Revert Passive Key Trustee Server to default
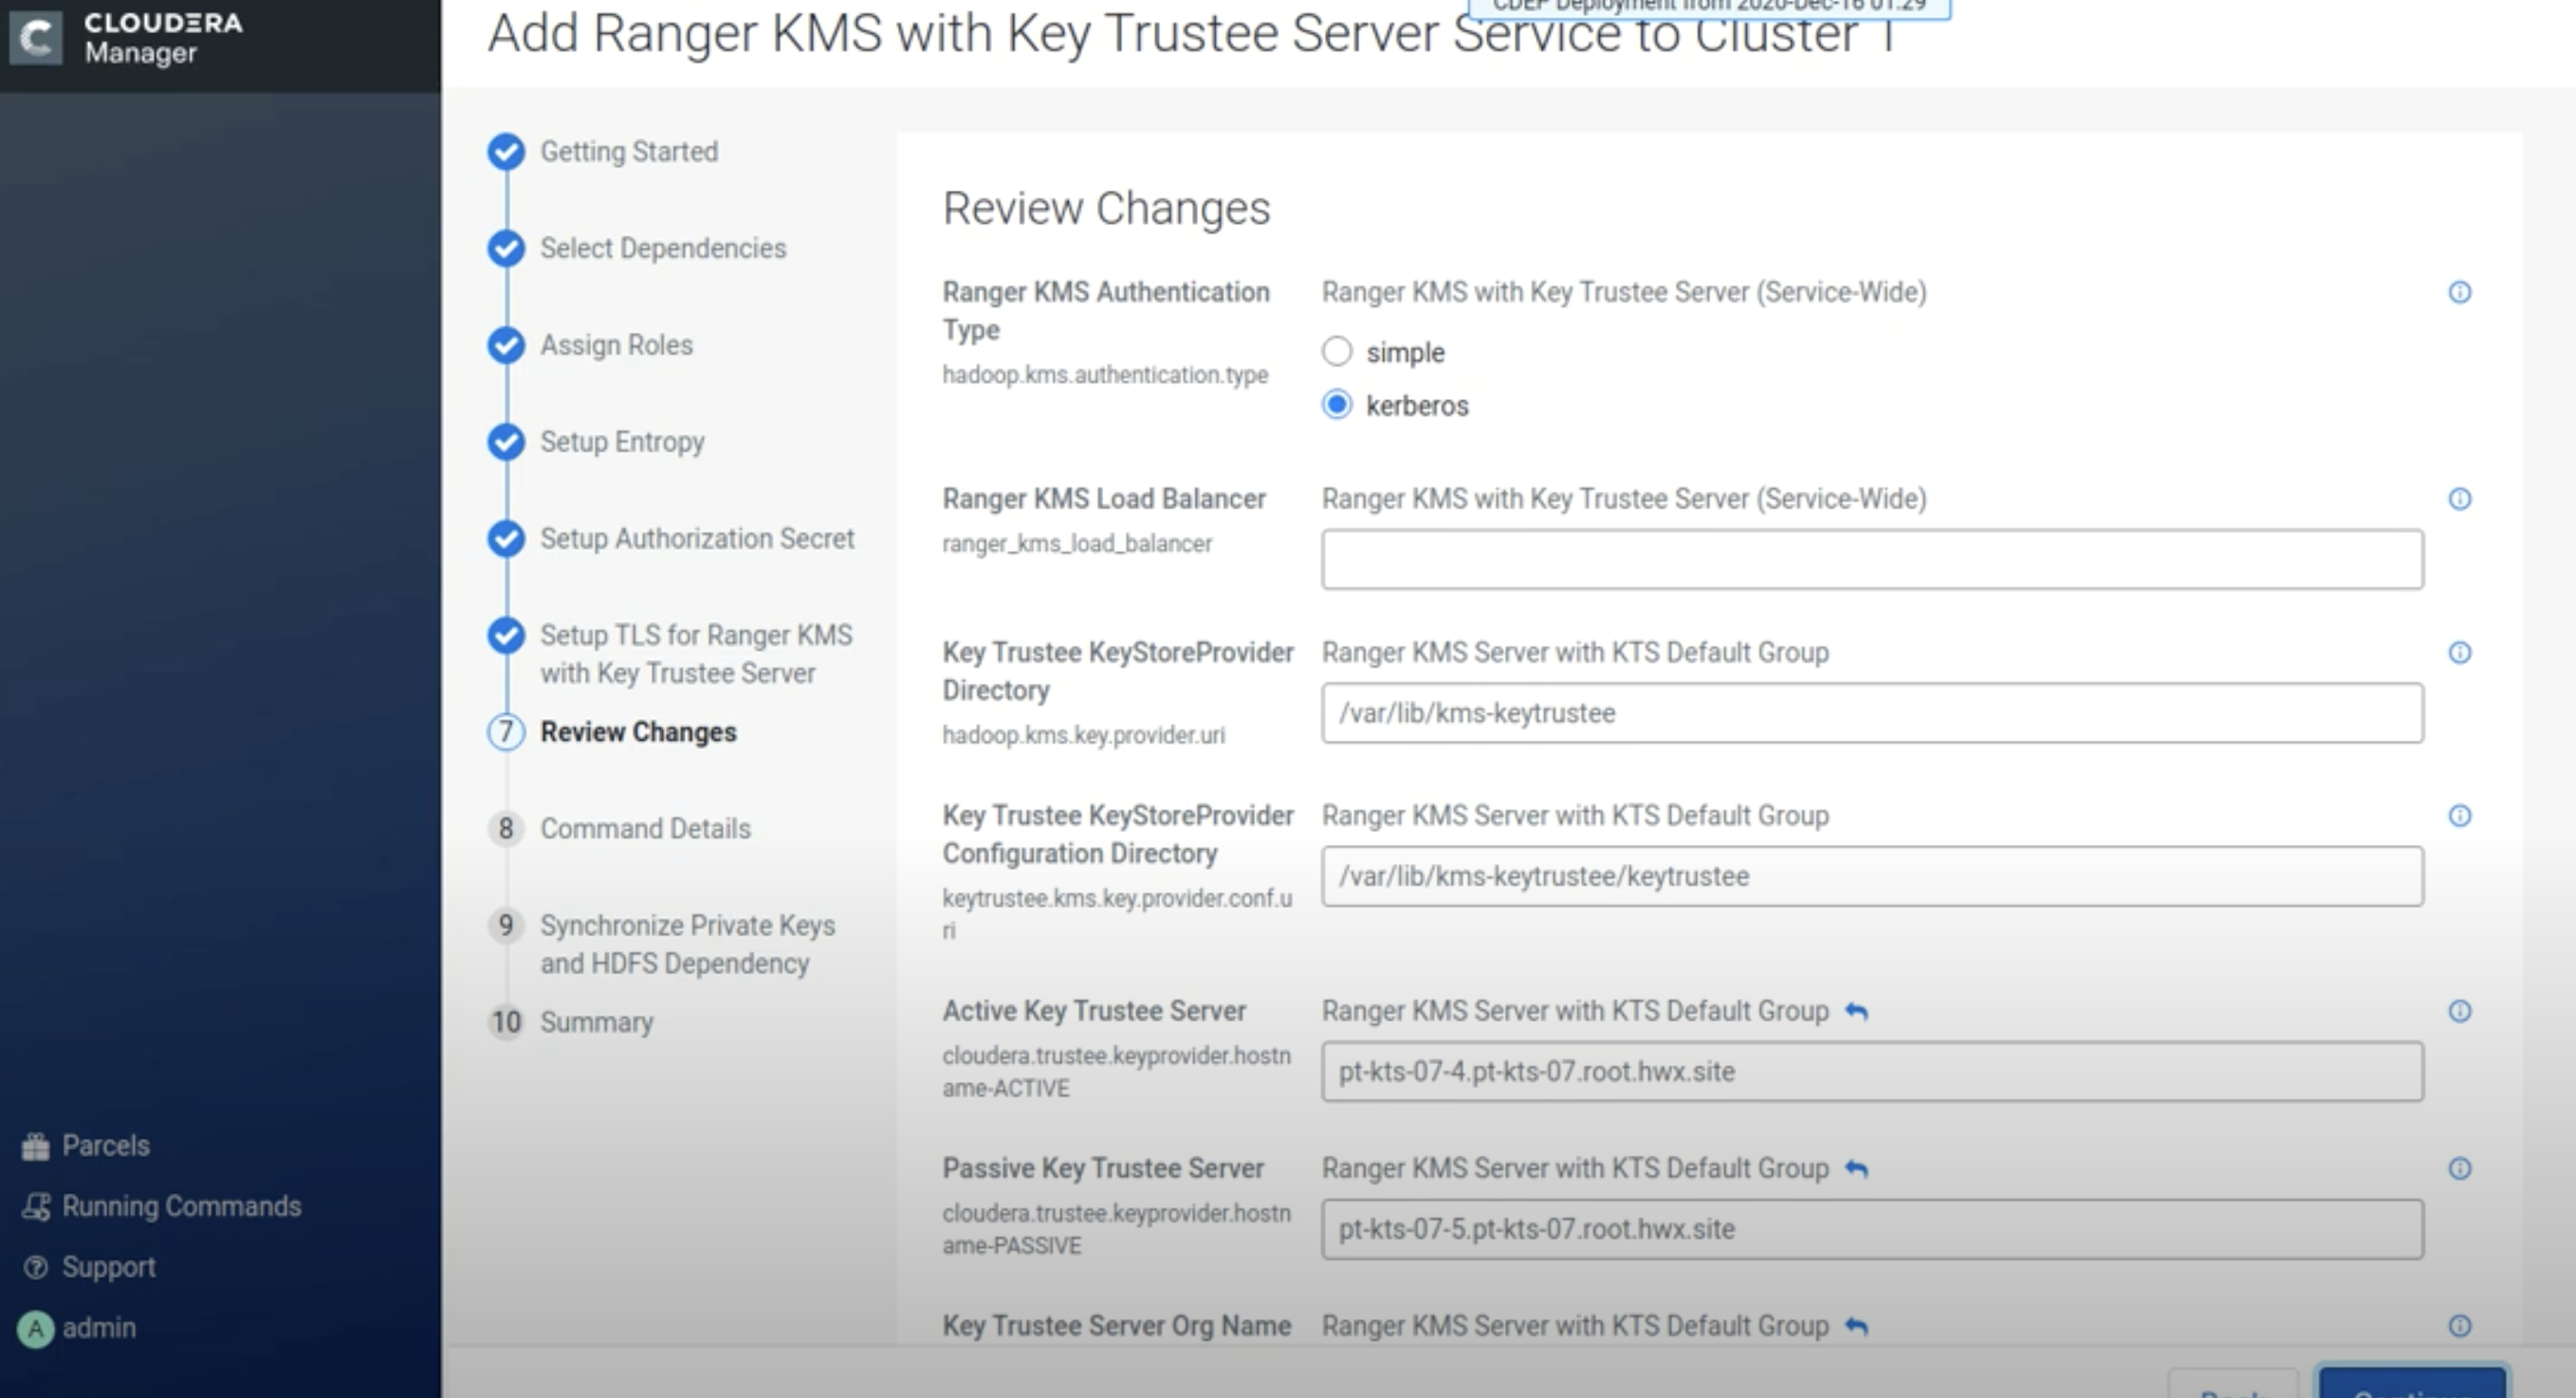 (x=1856, y=1168)
